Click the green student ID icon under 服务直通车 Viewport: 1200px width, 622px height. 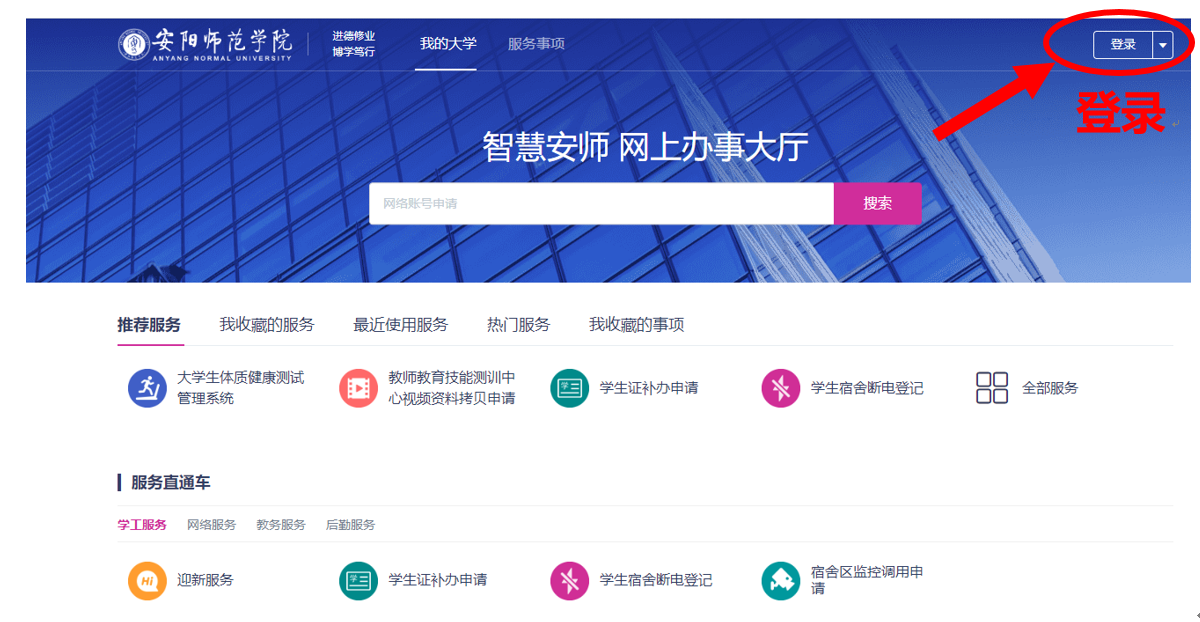click(358, 580)
